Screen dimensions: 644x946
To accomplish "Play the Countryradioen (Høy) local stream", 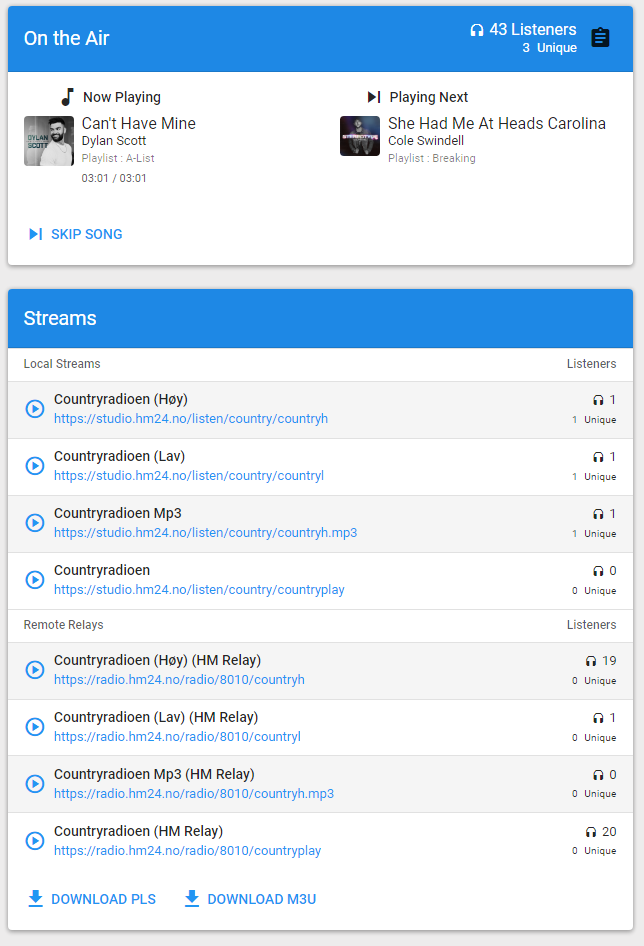I will tap(34, 409).
